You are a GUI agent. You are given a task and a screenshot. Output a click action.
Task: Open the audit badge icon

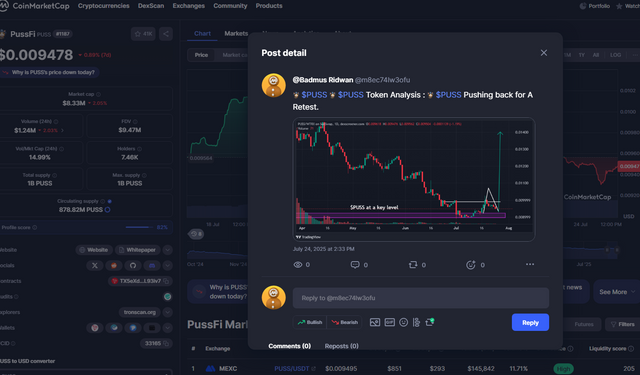[x=167, y=297]
